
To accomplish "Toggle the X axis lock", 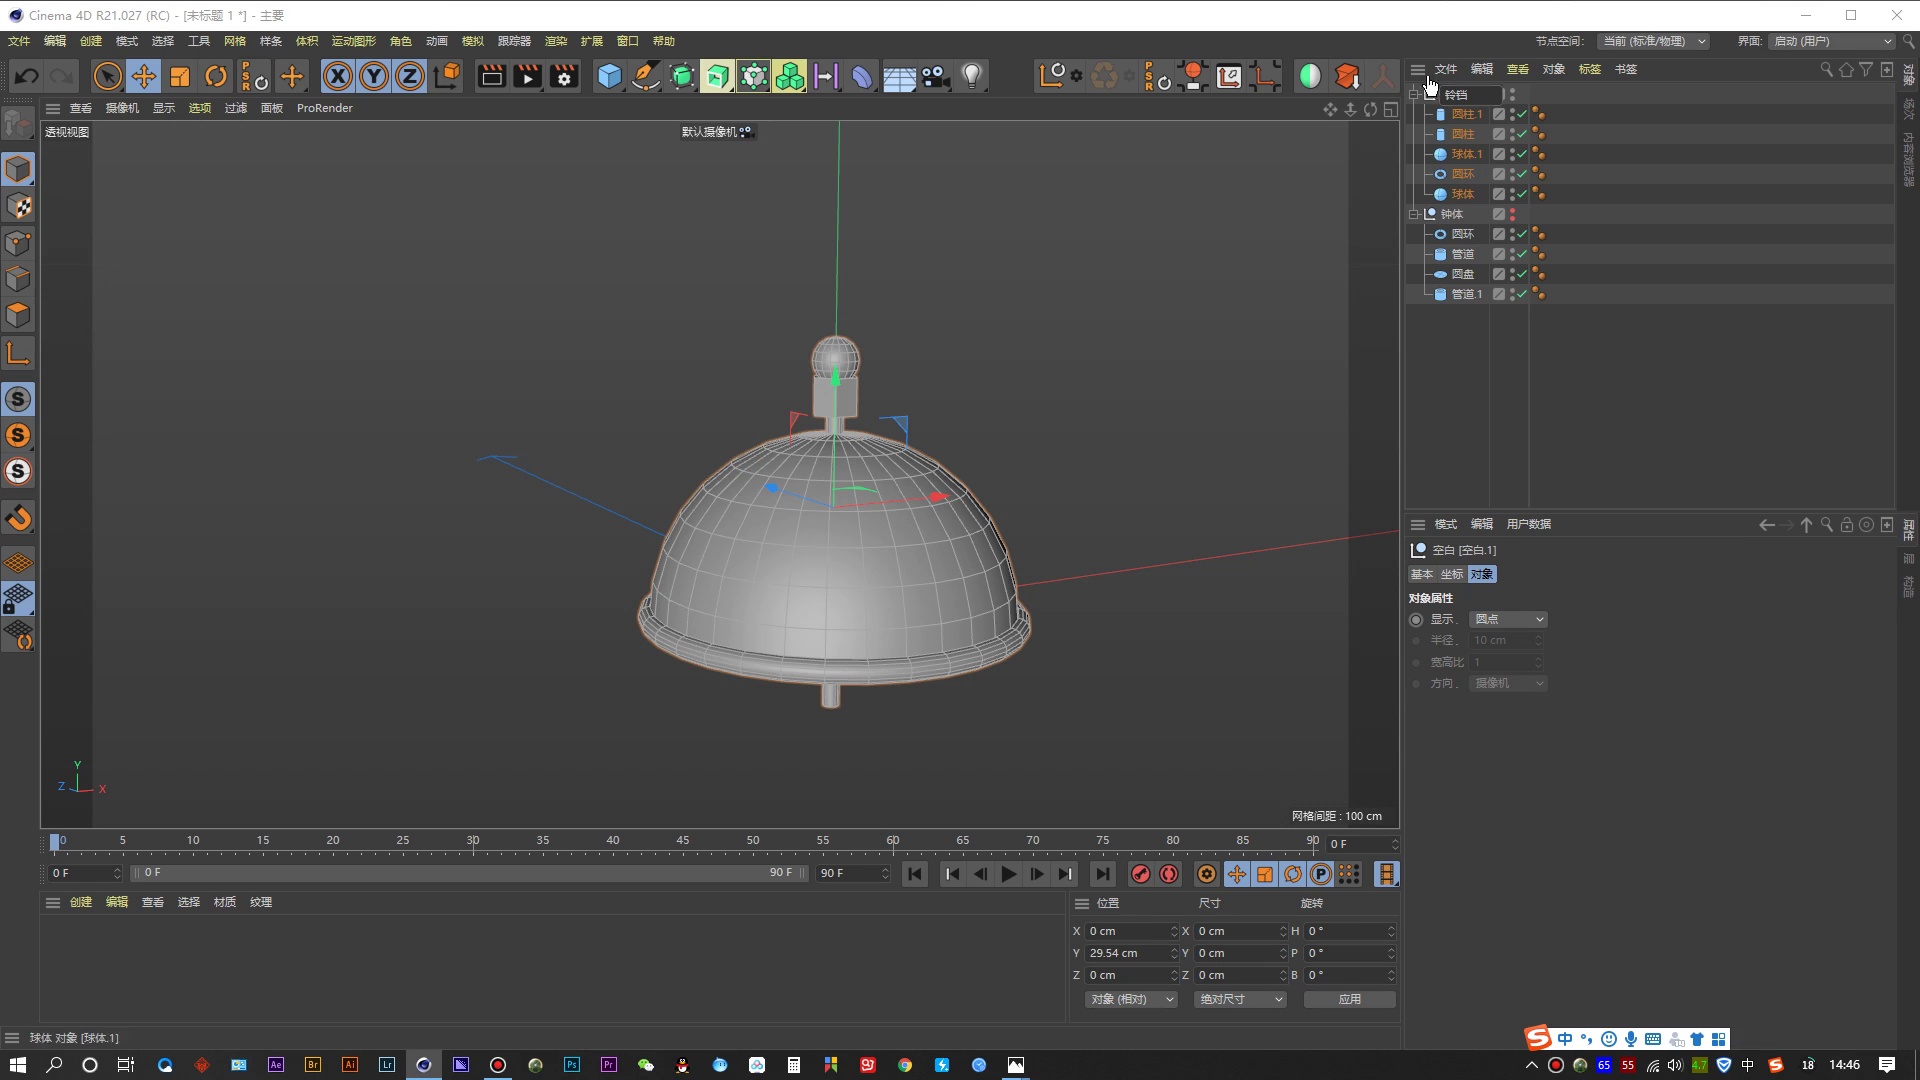I will click(x=338, y=76).
